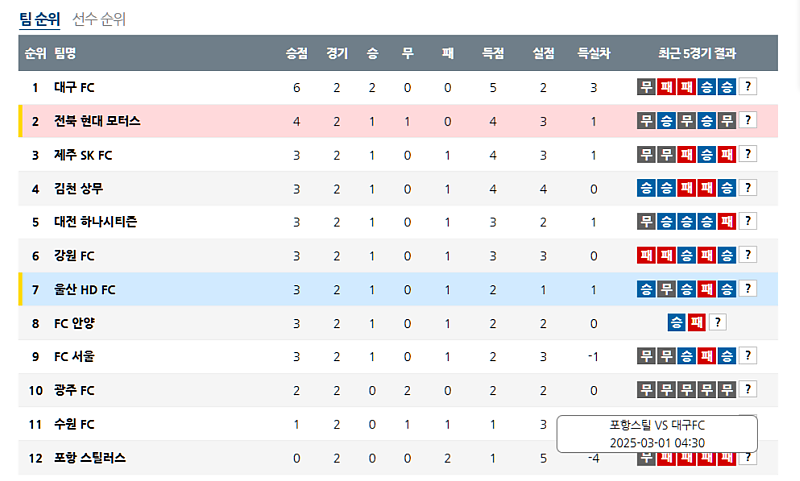The image size is (800, 481).
Task: Click the 득실차 column header
Action: pos(593,53)
